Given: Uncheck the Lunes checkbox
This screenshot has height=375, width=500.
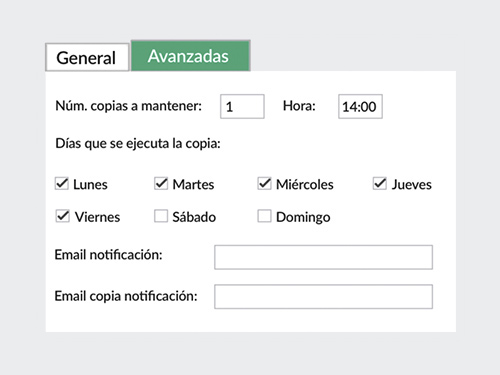Looking at the screenshot, I should (x=62, y=184).
